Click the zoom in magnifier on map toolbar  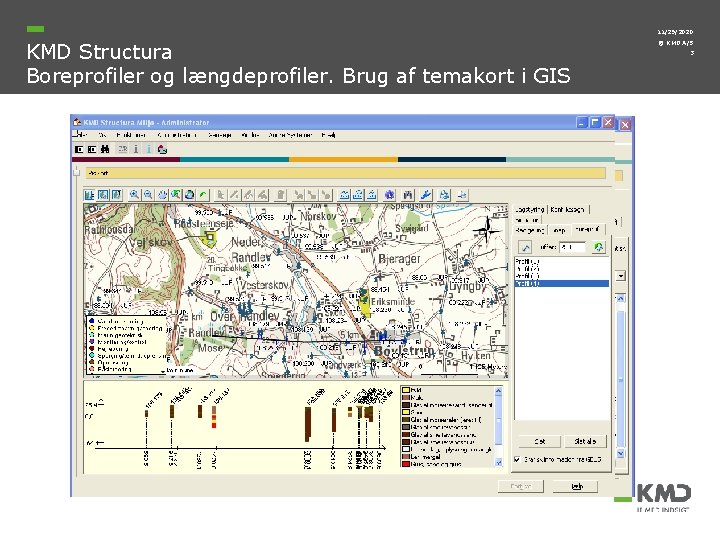[x=134, y=195]
